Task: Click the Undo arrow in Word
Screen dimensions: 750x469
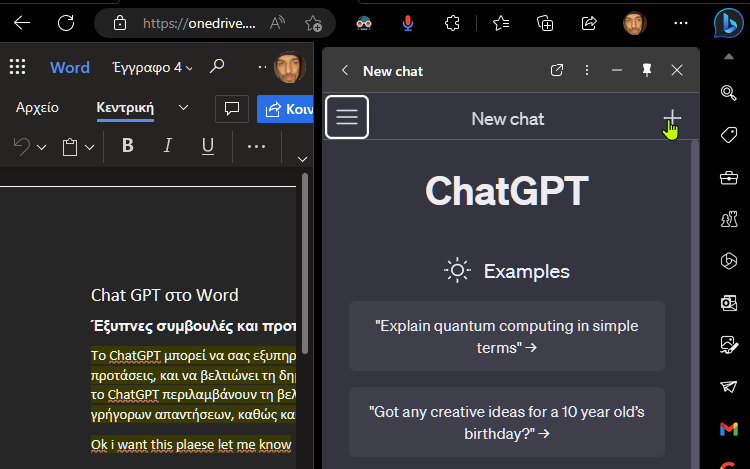Action: coord(22,146)
